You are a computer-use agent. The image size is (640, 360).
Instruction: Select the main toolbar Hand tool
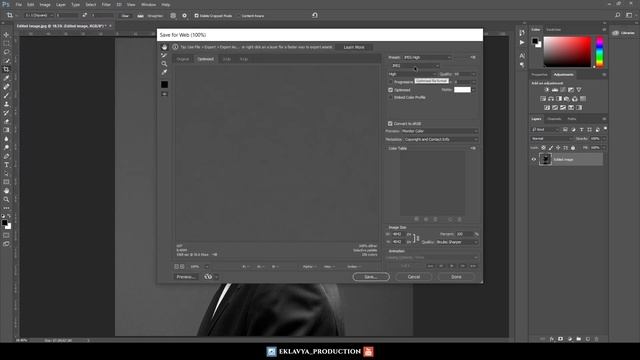[x=6, y=191]
